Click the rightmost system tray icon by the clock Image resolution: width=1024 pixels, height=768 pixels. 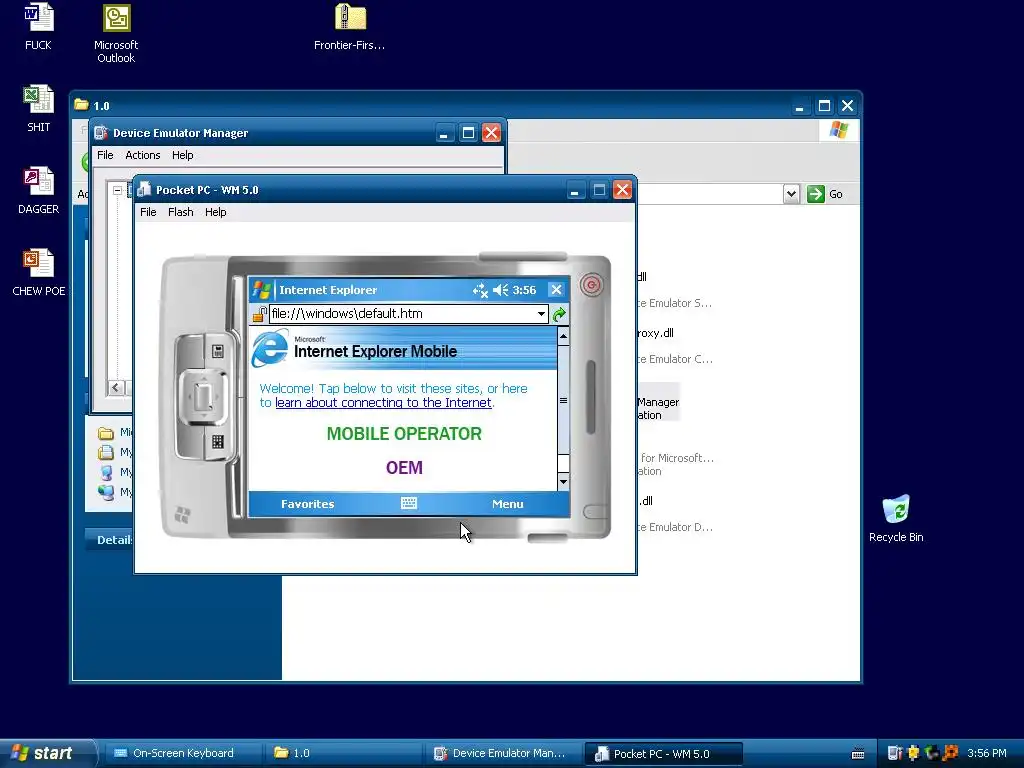[x=950, y=753]
